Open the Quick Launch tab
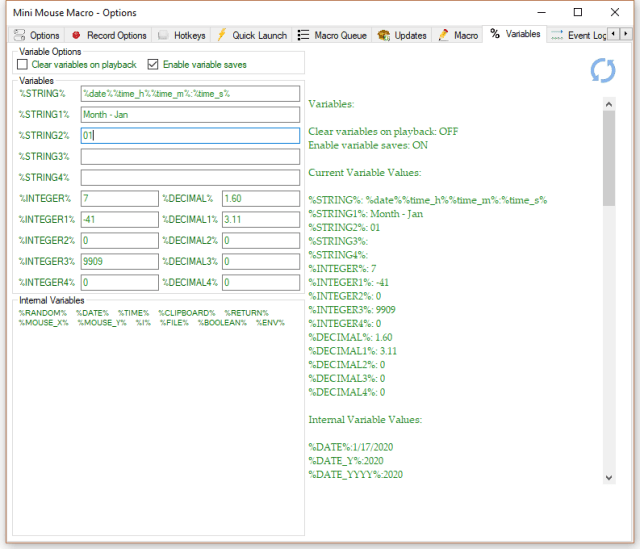 (252, 35)
